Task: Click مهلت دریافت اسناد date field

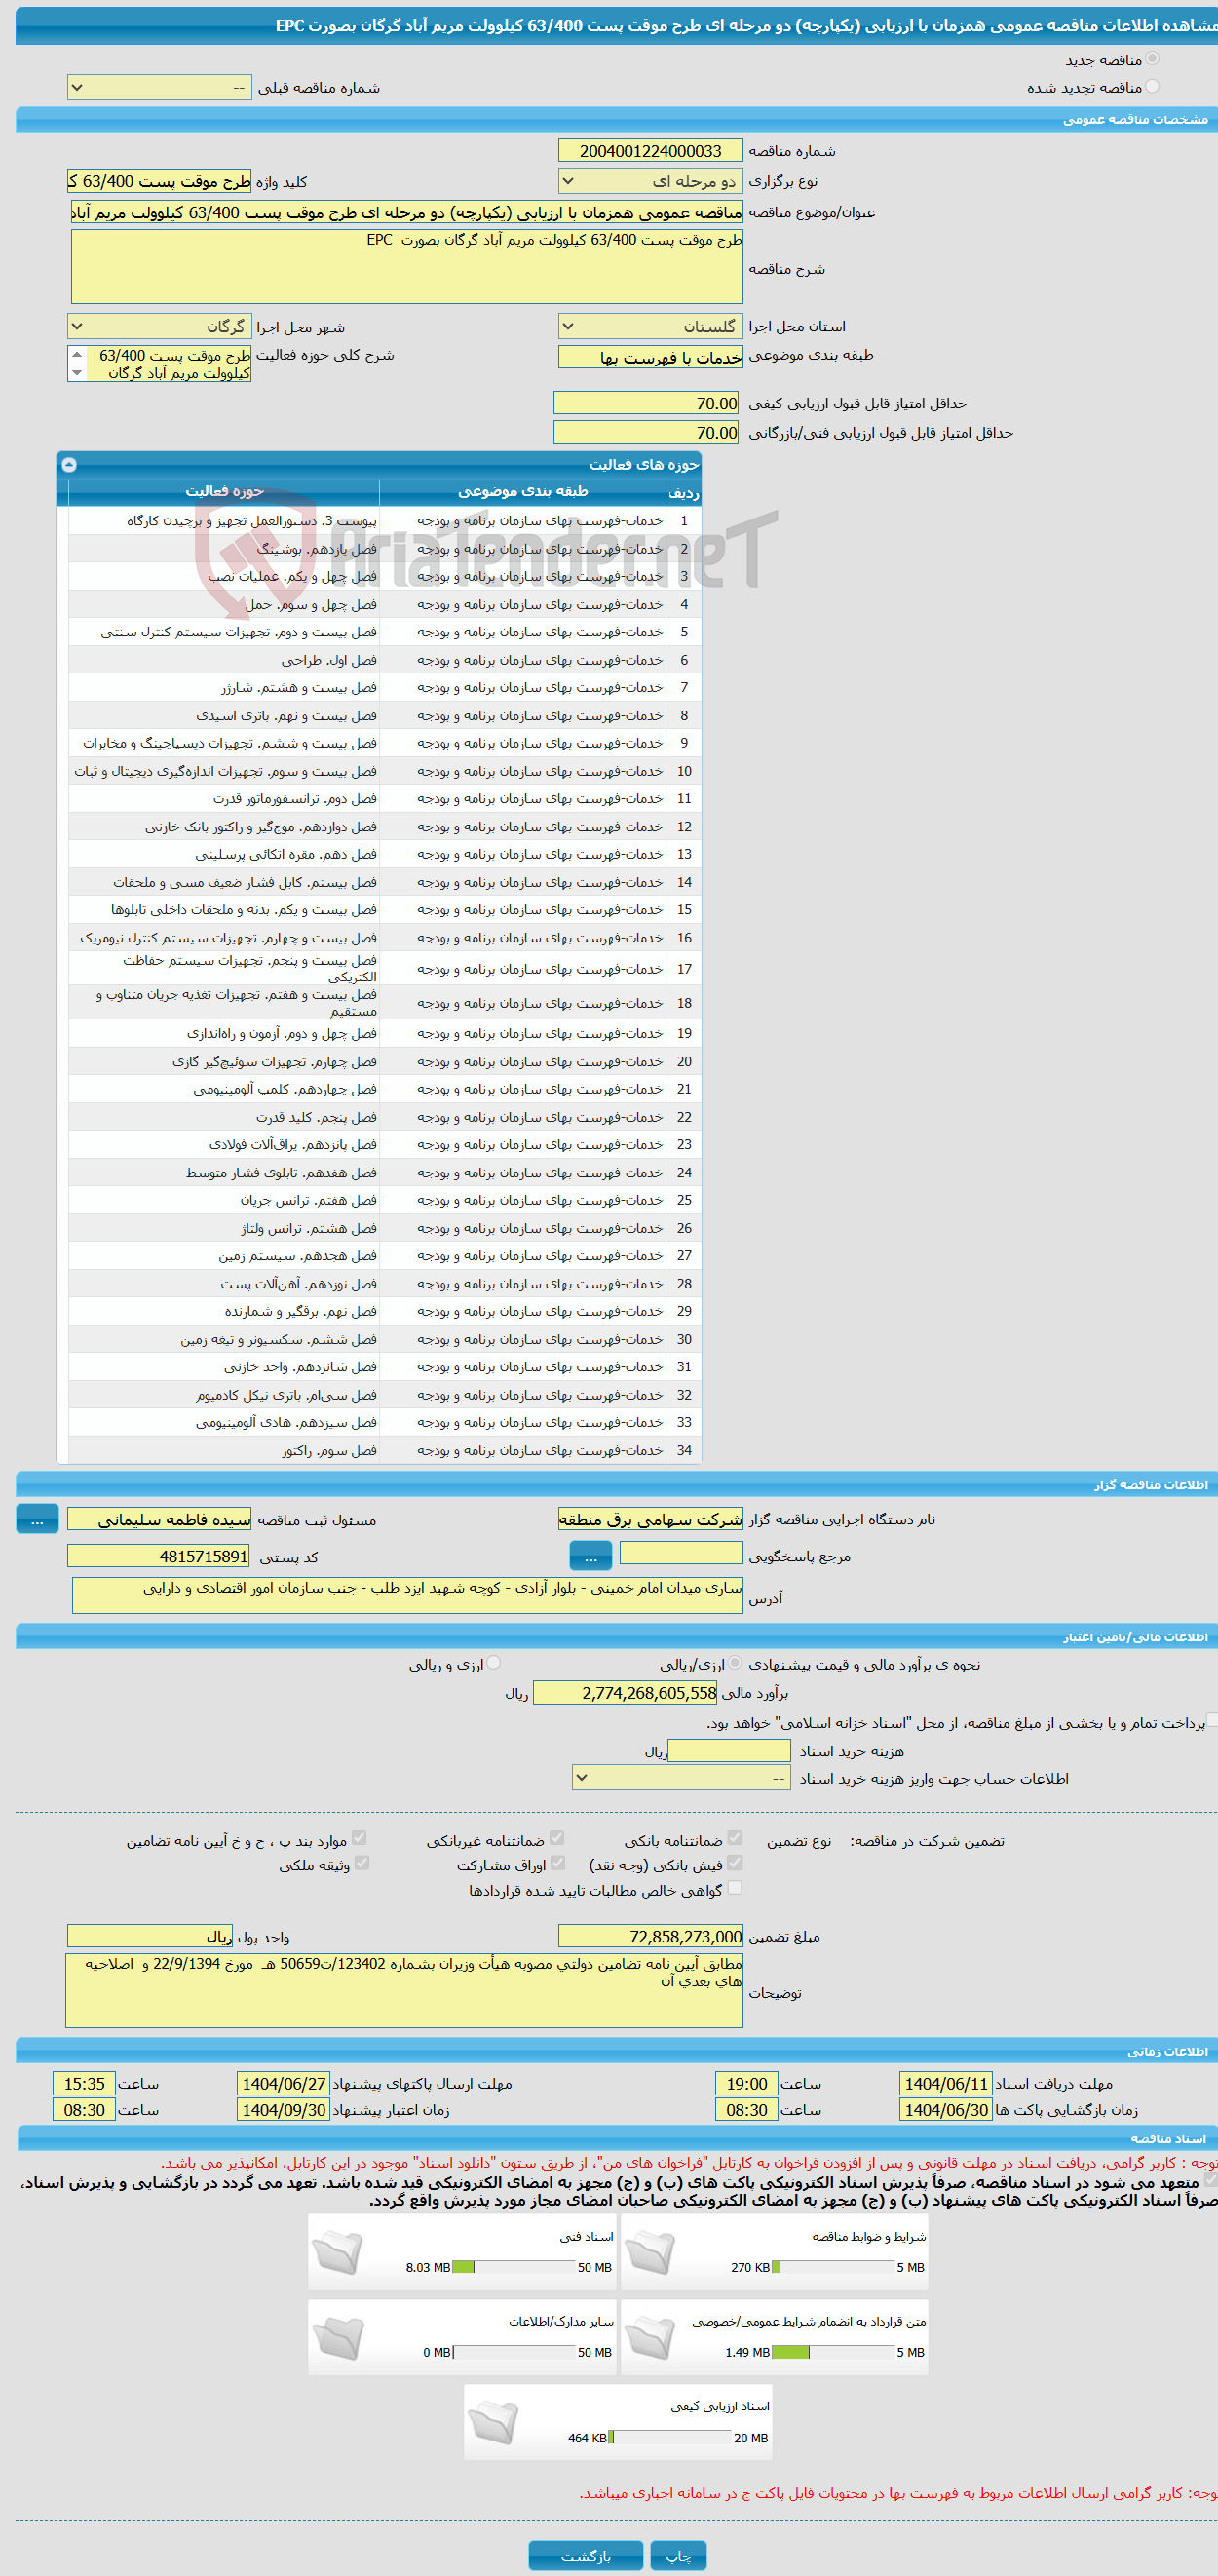Action: (x=945, y=2084)
